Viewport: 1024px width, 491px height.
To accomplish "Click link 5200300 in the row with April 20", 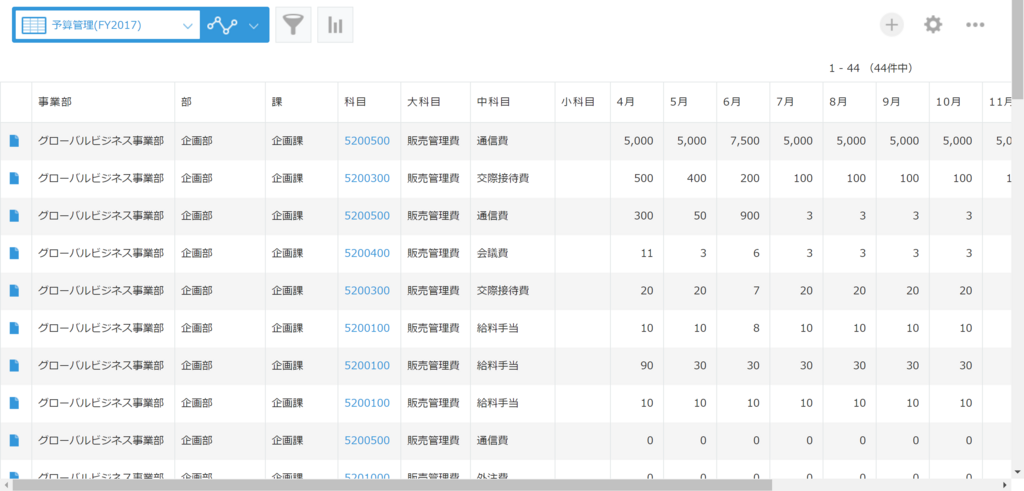I will [367, 291].
